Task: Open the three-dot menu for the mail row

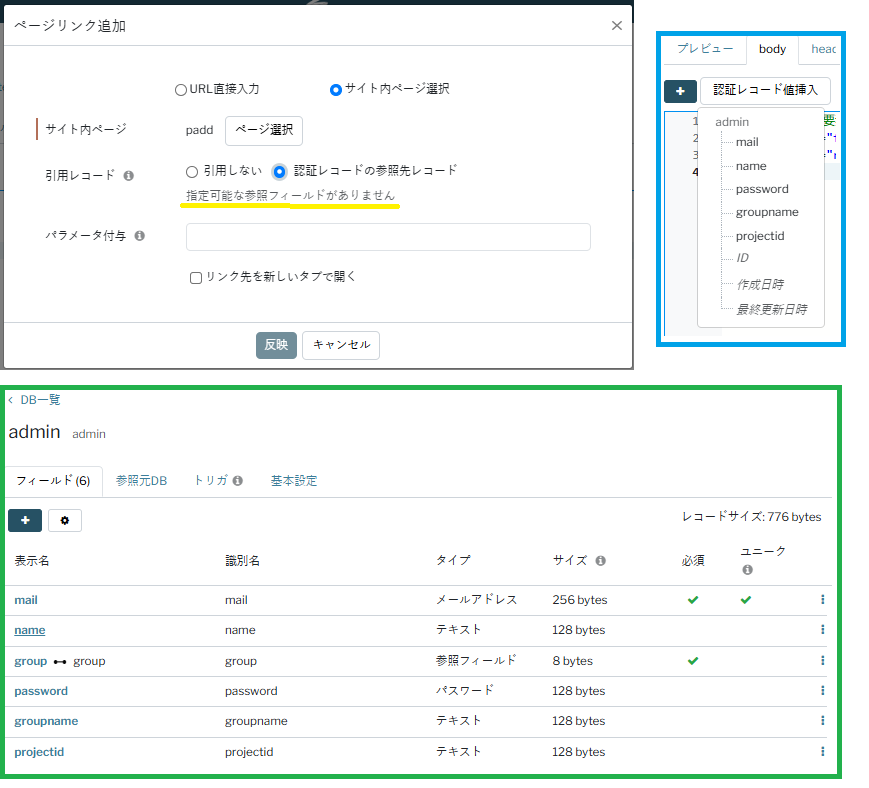Action: [x=822, y=600]
